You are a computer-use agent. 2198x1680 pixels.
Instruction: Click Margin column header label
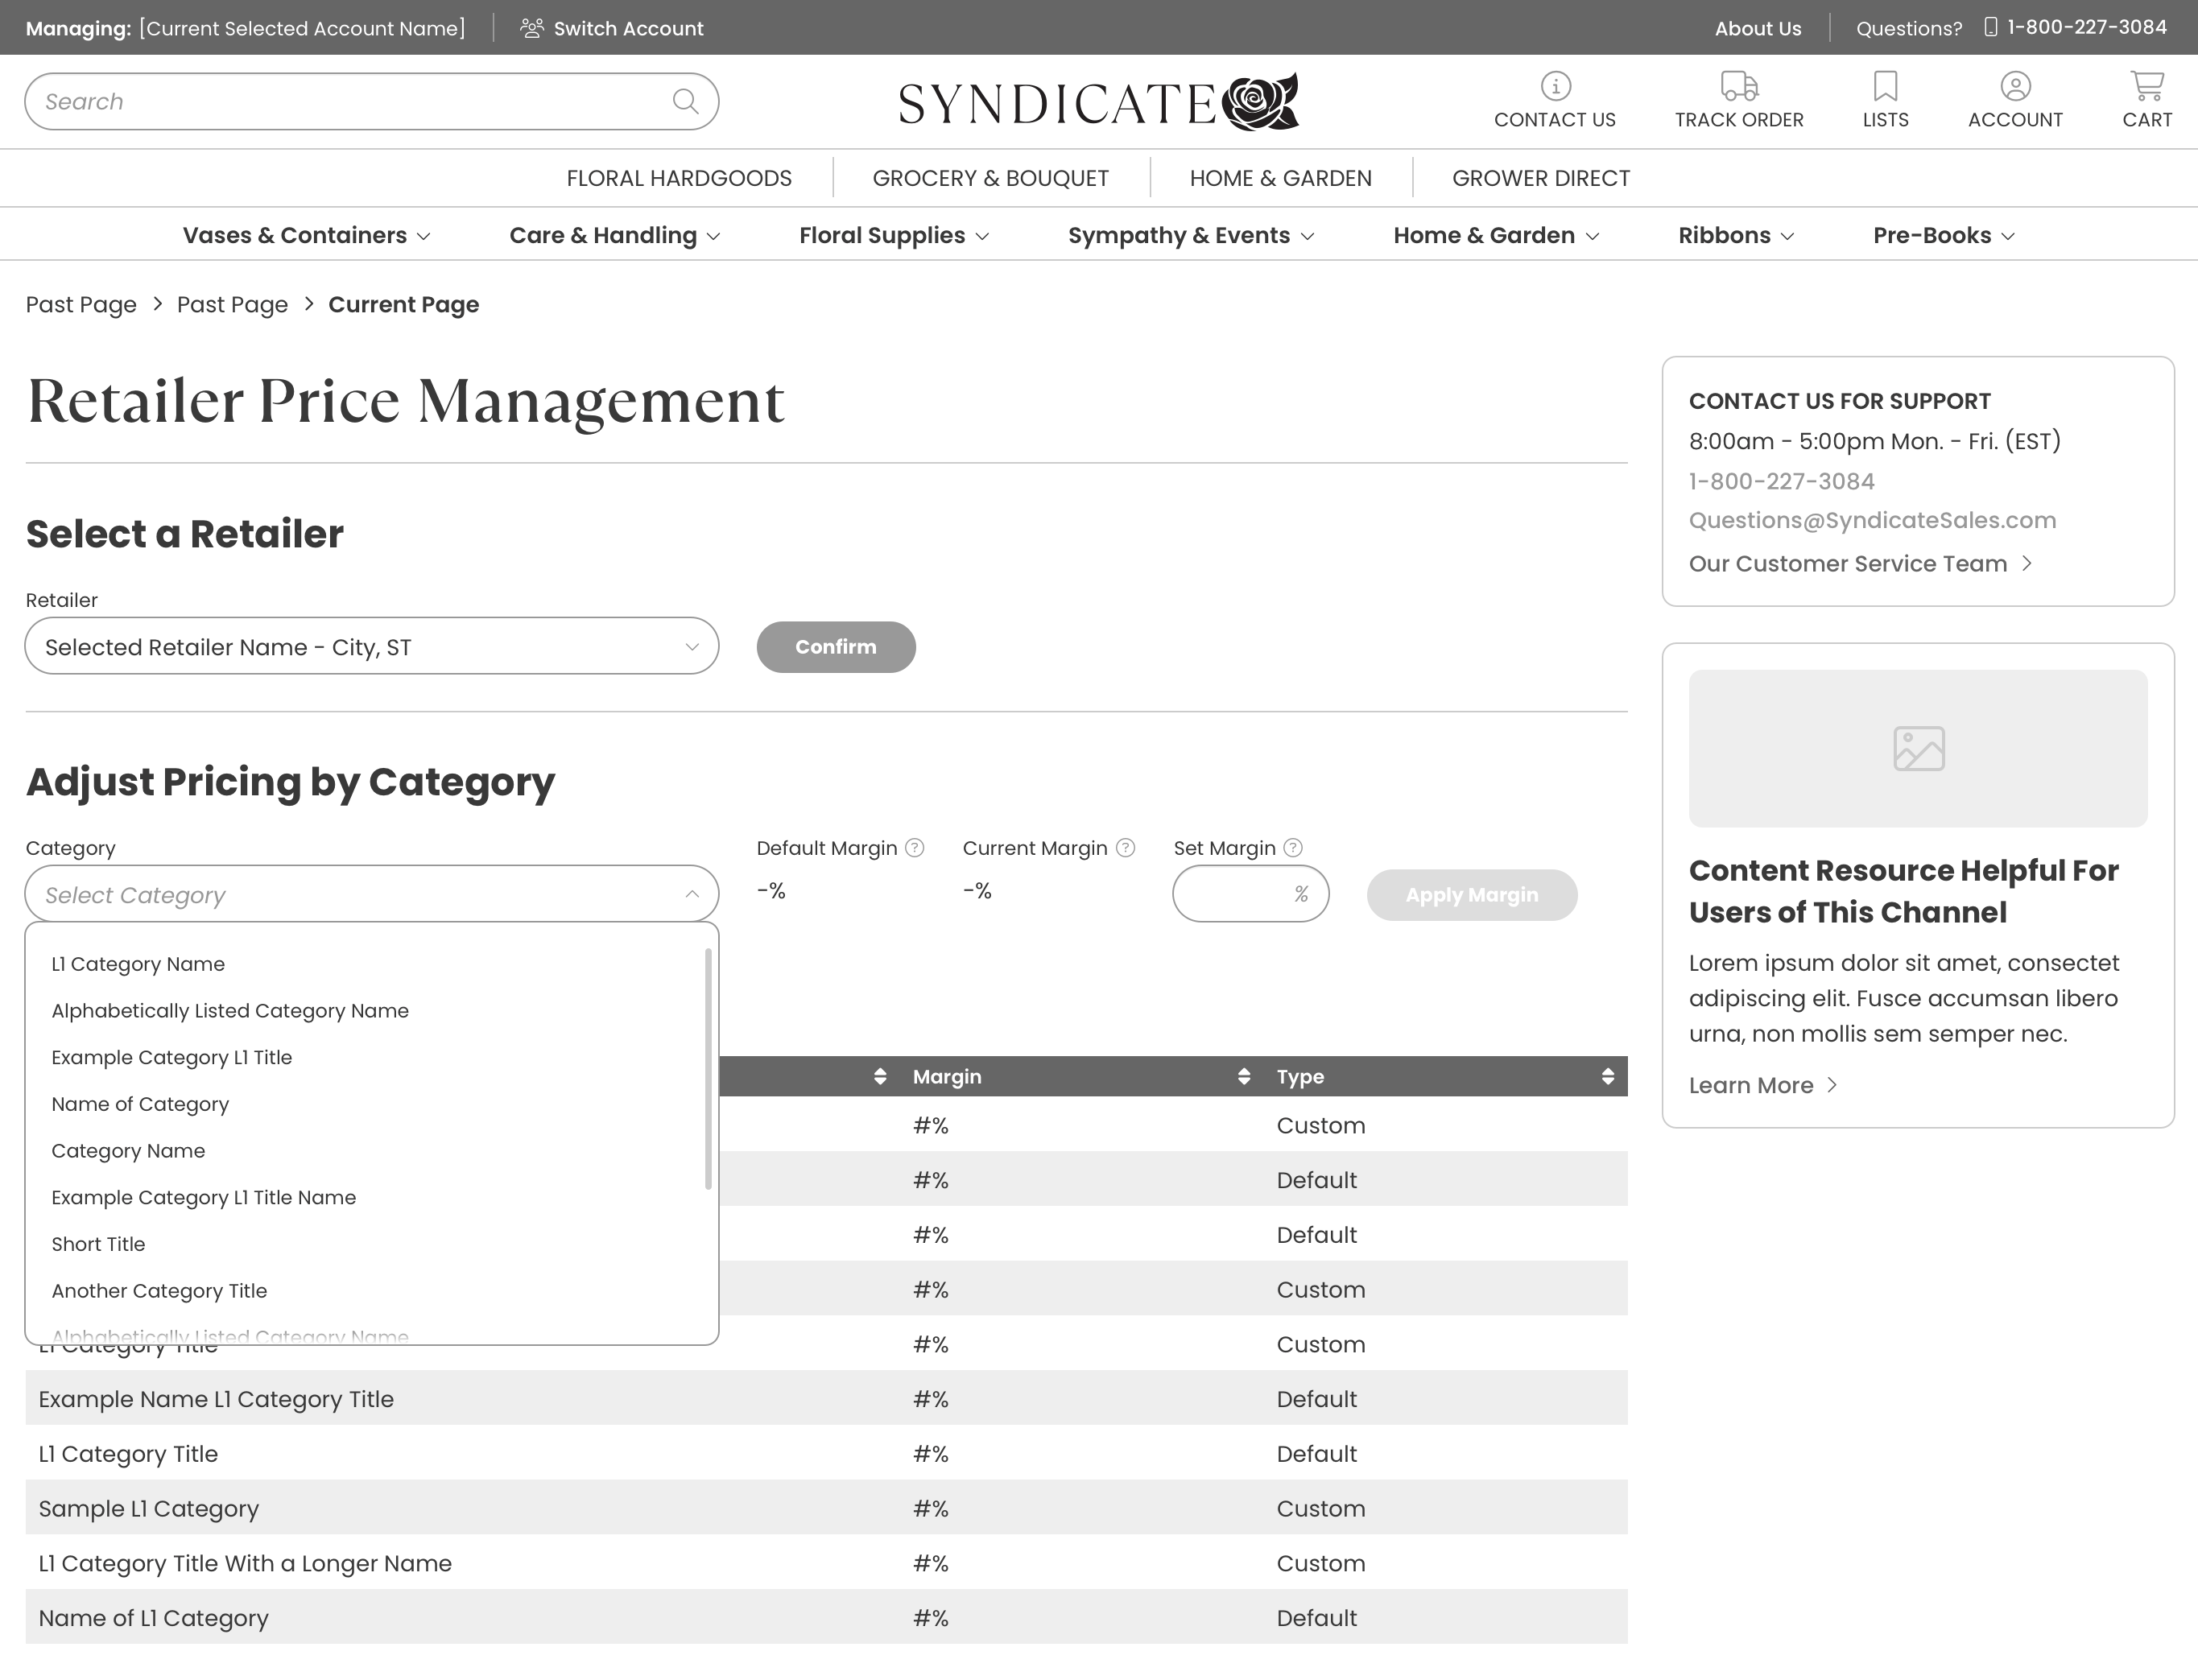pyautogui.click(x=946, y=1076)
